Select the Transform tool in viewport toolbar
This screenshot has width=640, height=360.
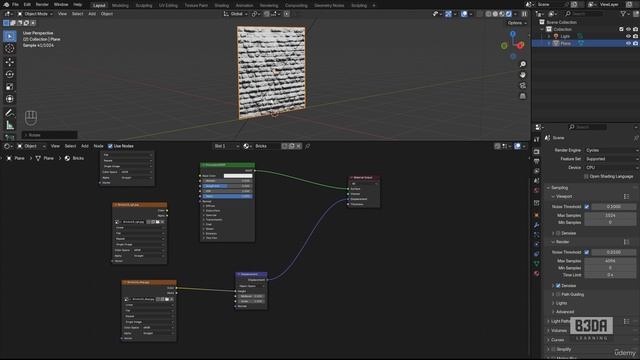(10, 99)
